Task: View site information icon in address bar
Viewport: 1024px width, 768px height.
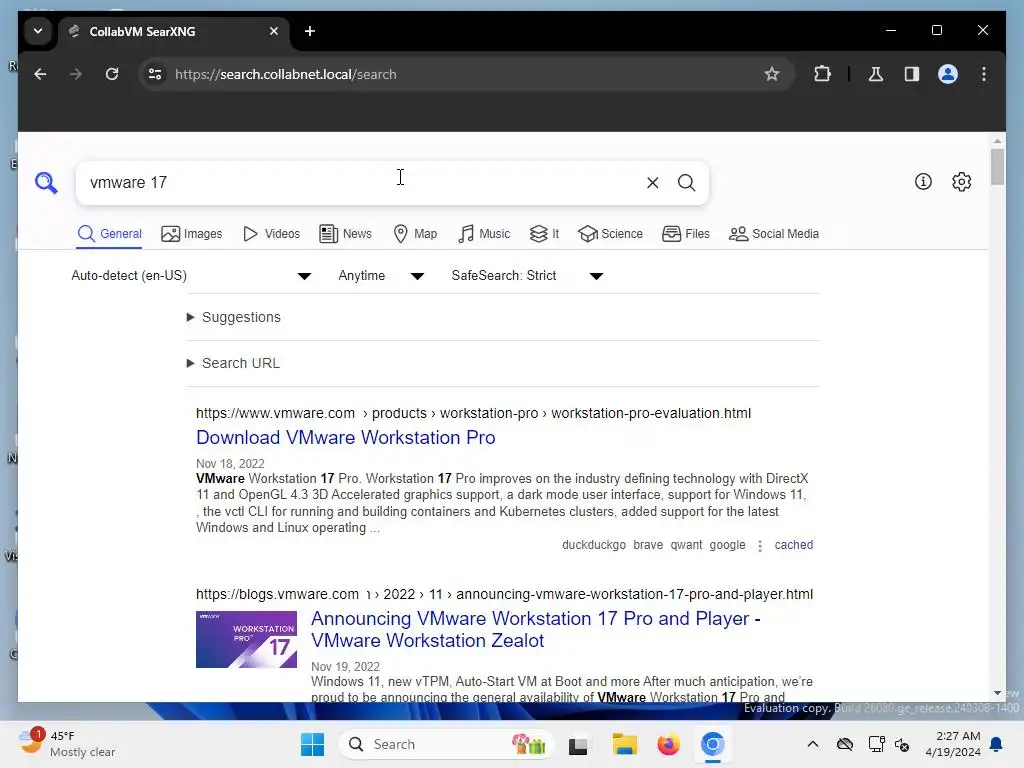Action: click(155, 74)
